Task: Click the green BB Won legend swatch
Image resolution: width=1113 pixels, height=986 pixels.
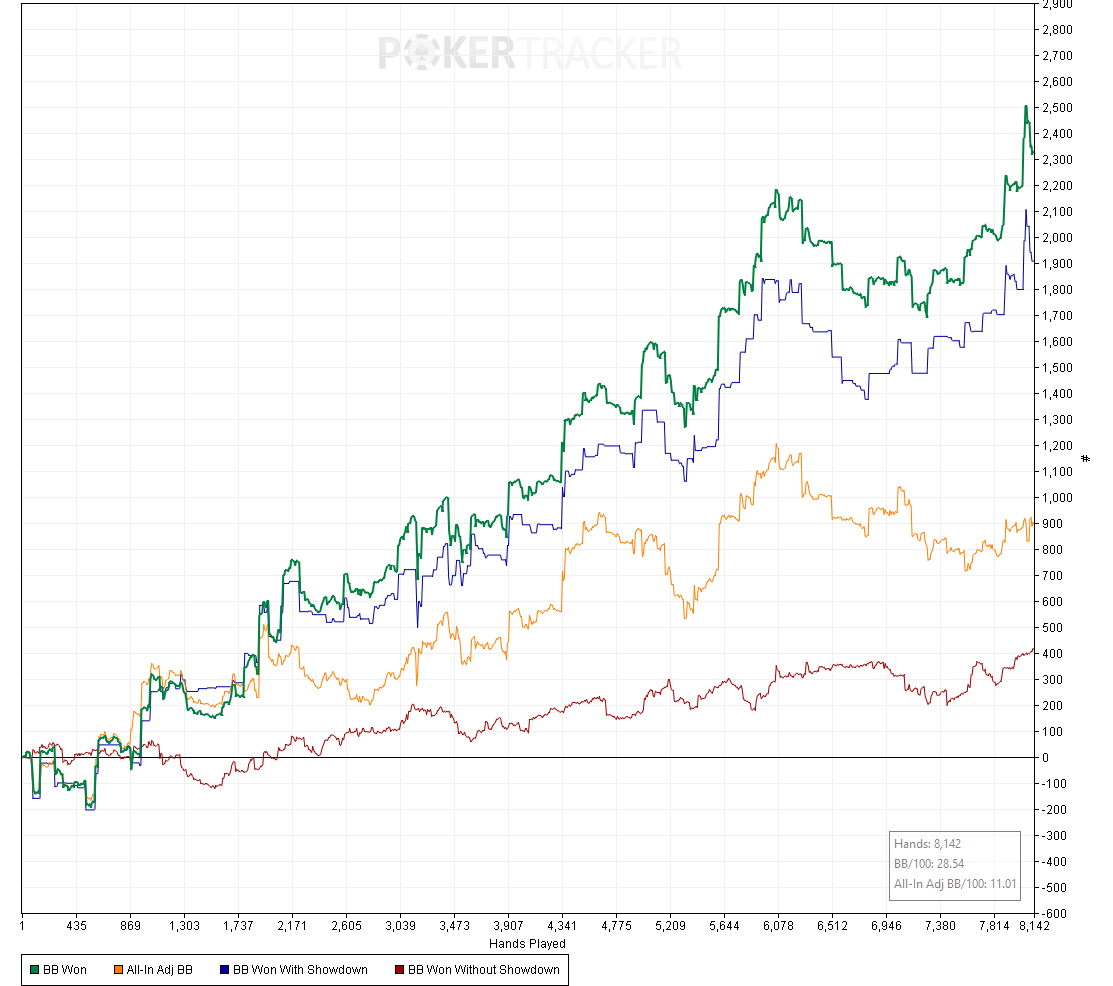Action: [x=34, y=970]
